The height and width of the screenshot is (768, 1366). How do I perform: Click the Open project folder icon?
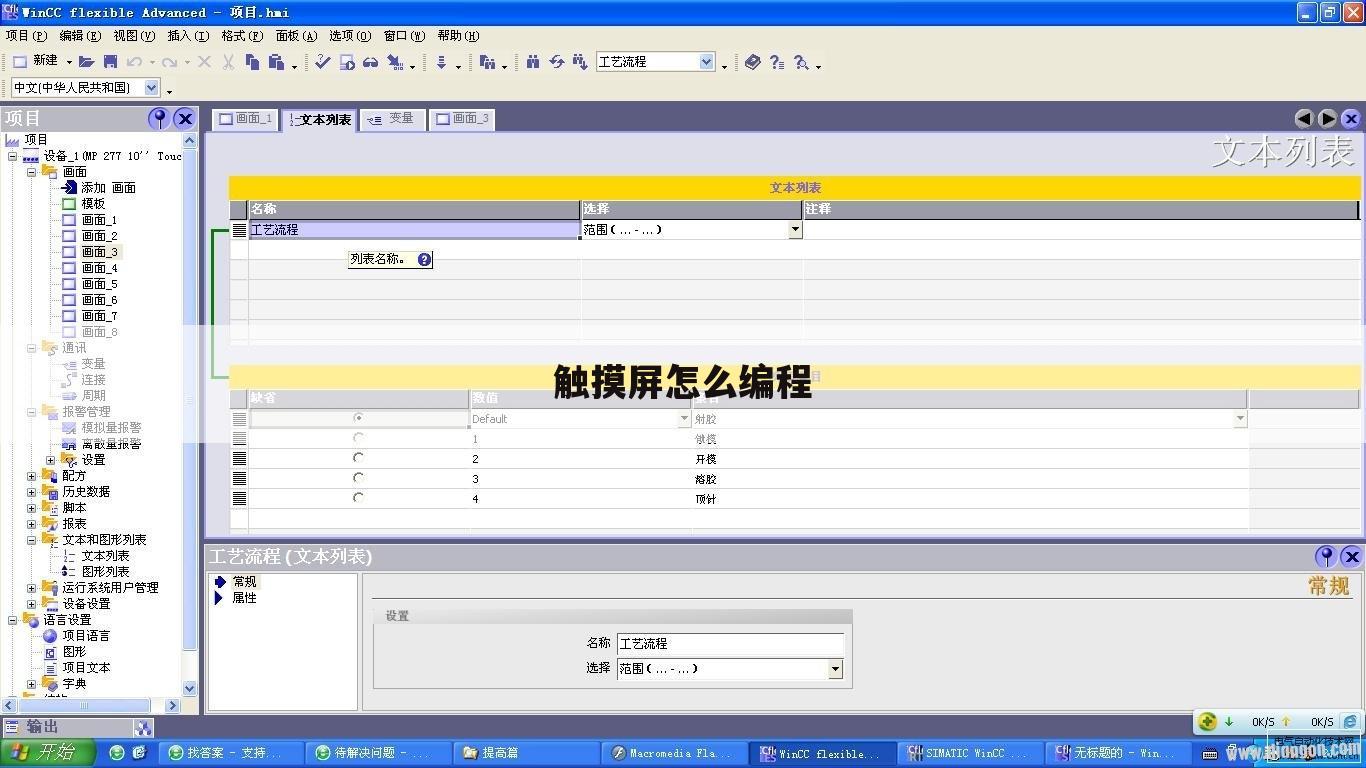87,62
